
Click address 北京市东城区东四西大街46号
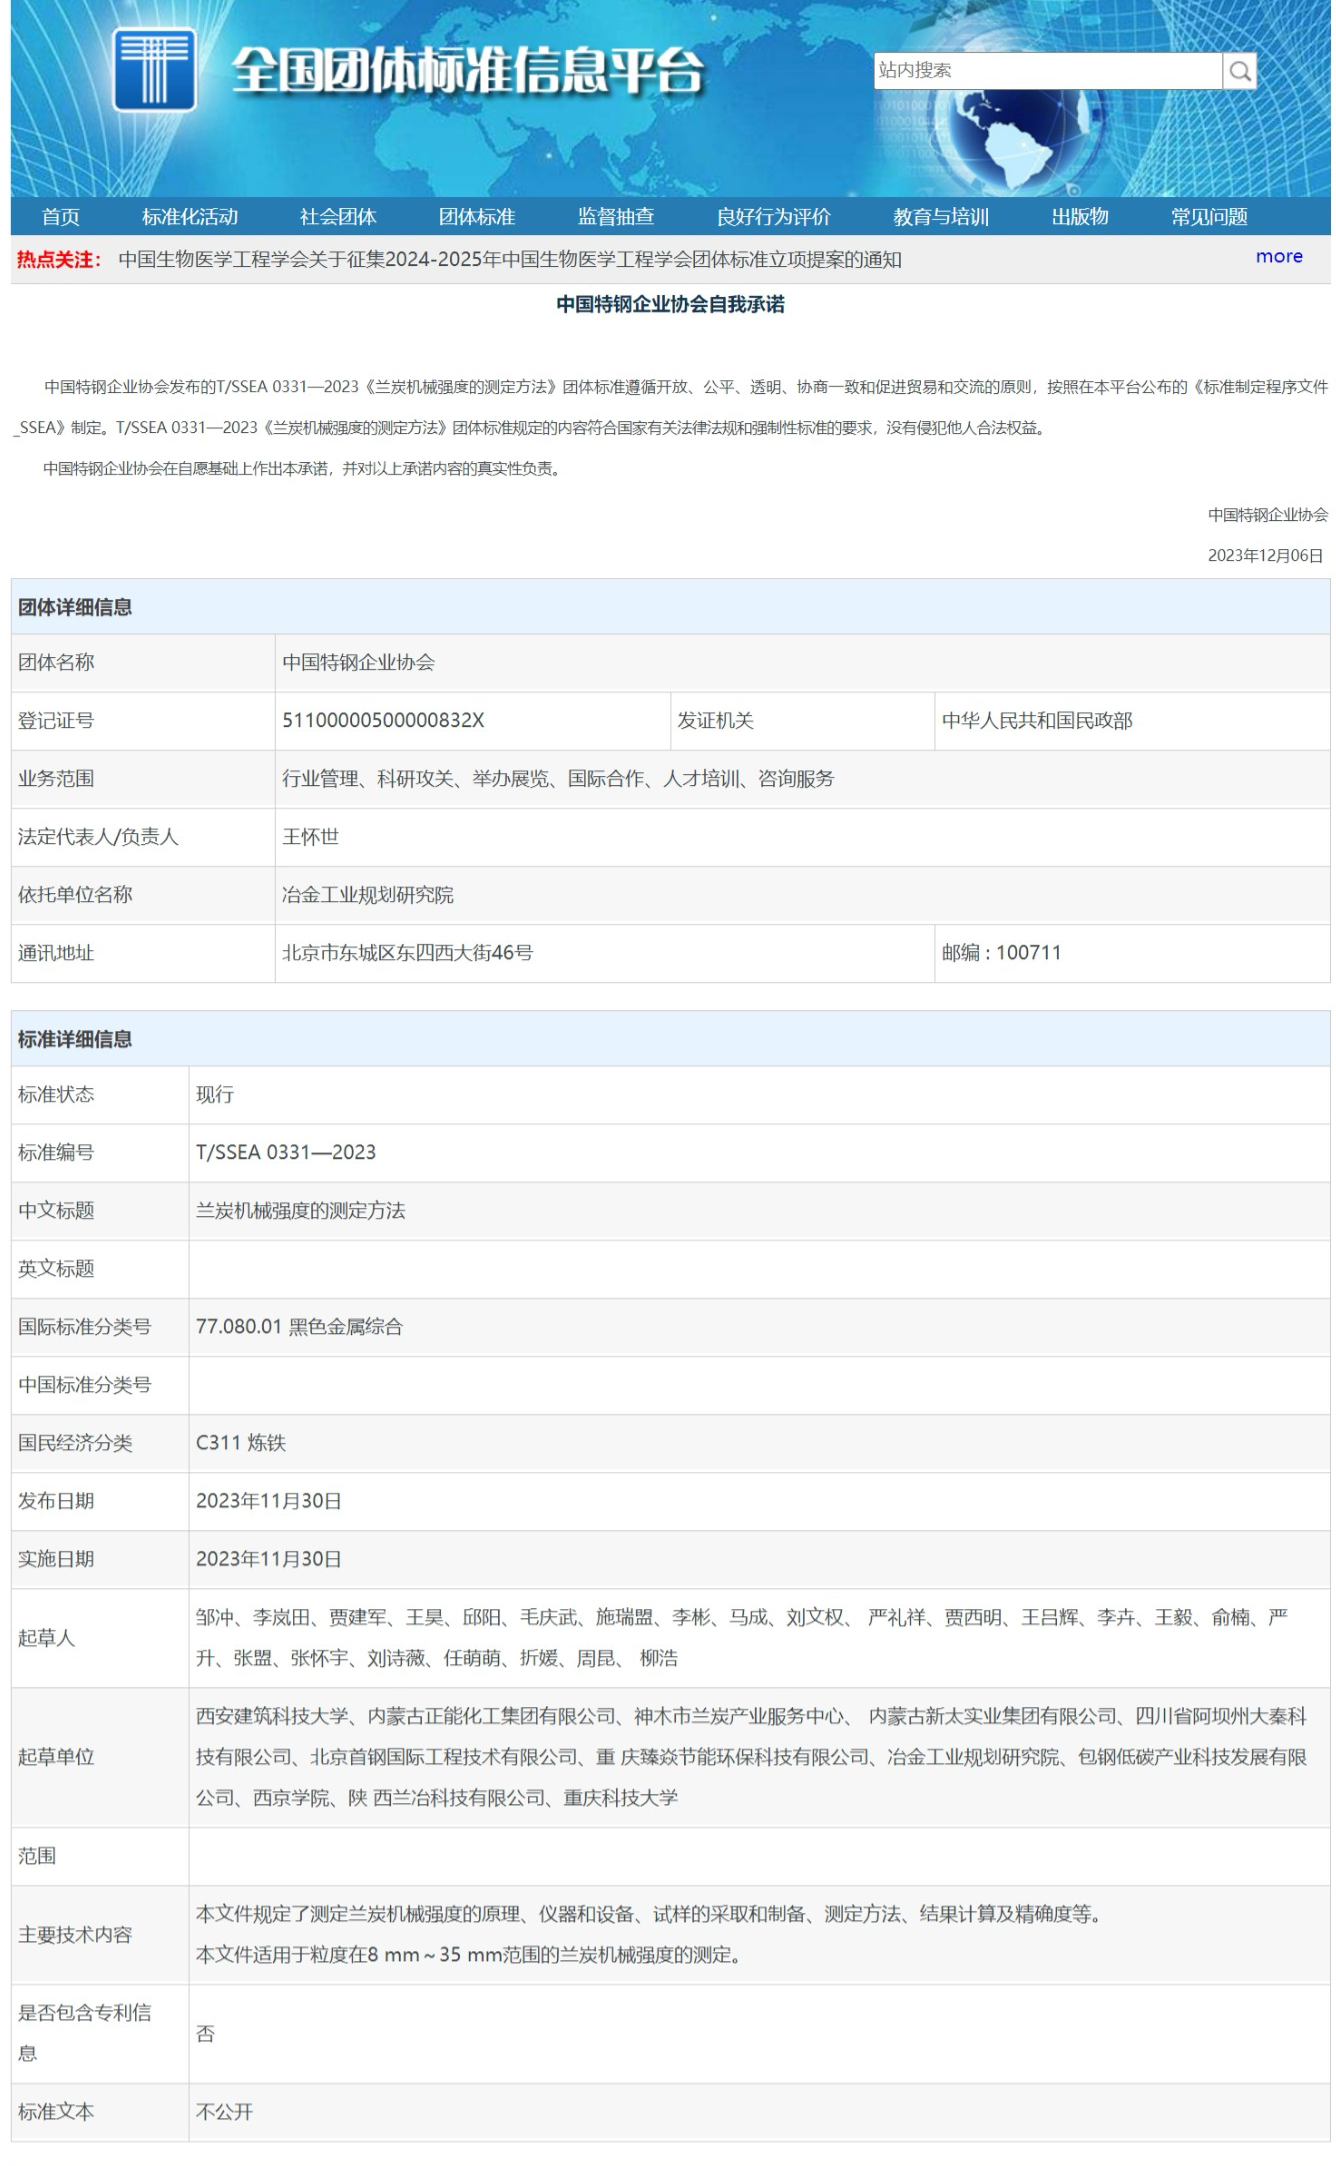click(x=407, y=953)
